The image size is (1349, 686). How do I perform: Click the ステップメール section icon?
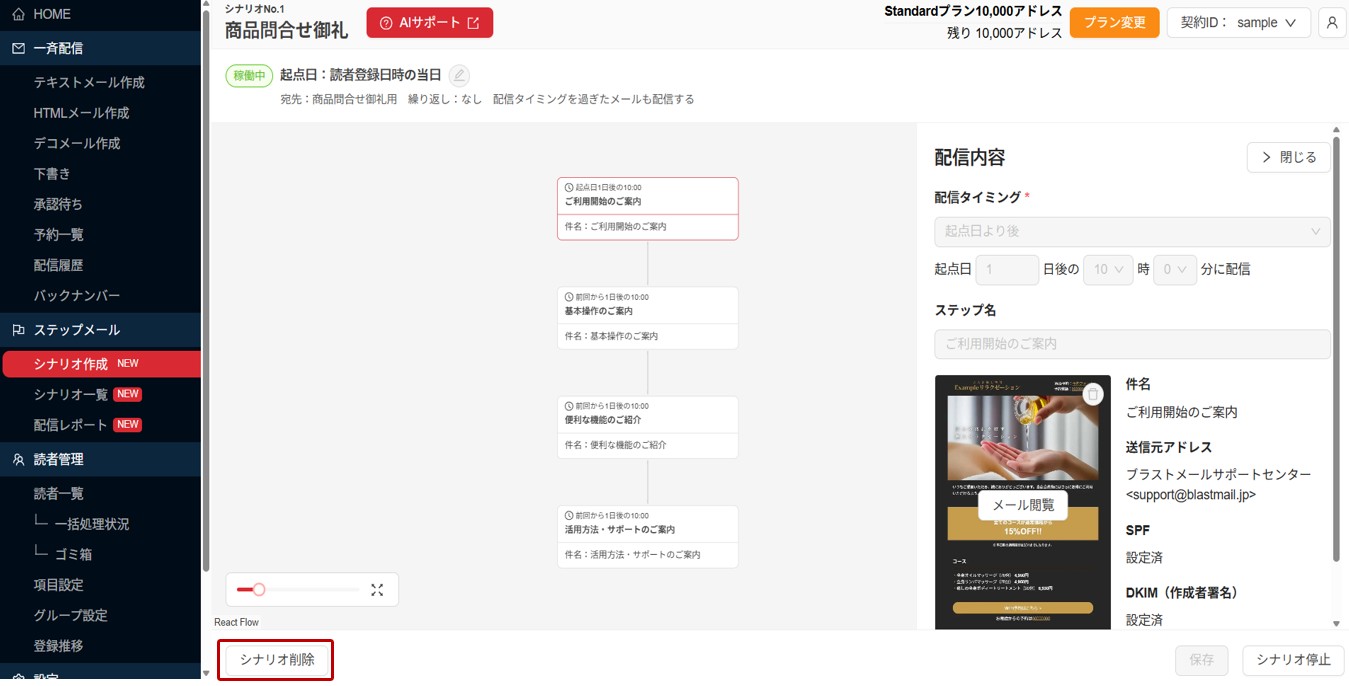[x=18, y=330]
